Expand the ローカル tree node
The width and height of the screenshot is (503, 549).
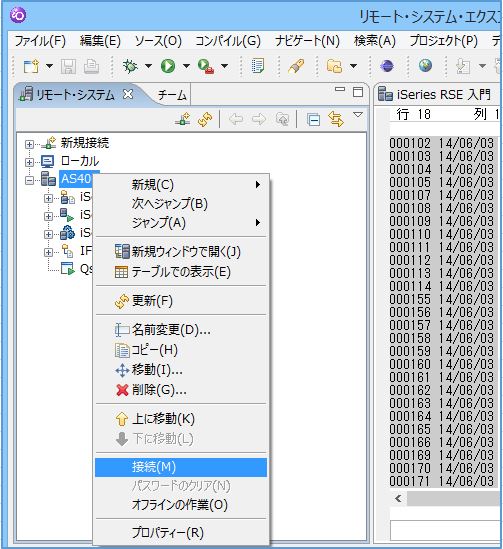(29, 162)
